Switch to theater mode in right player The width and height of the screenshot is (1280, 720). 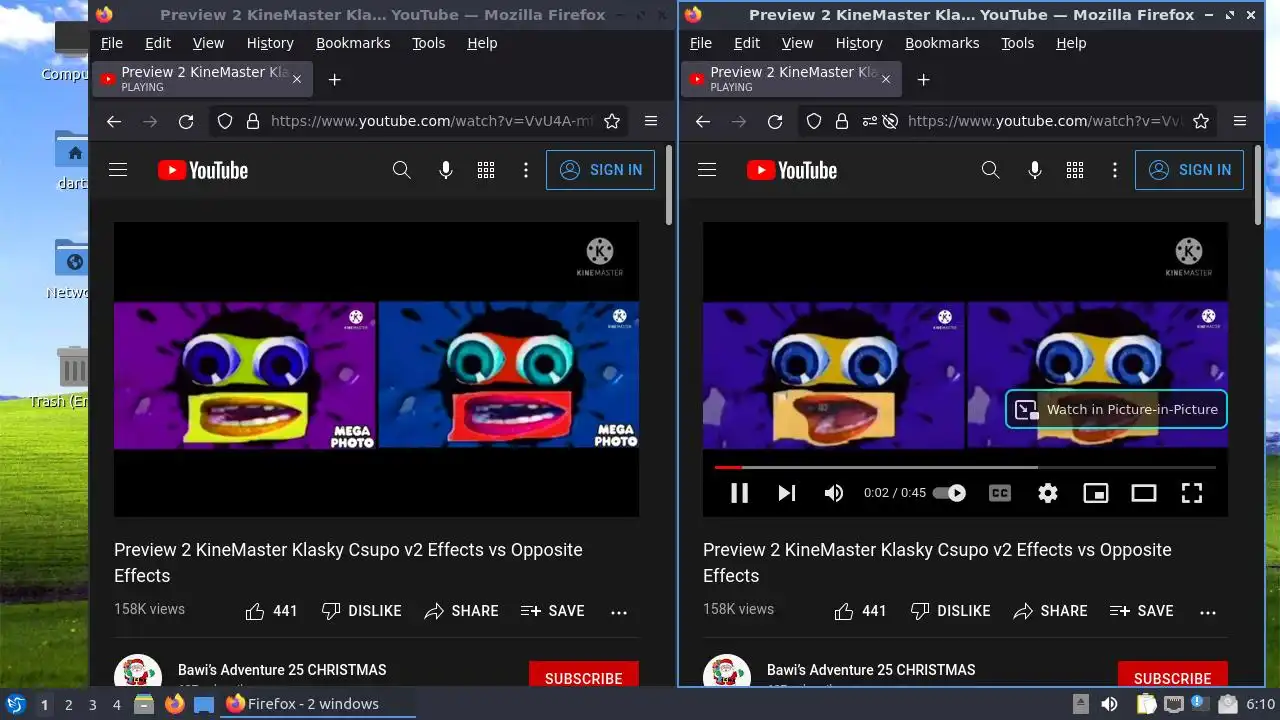[x=1144, y=493]
